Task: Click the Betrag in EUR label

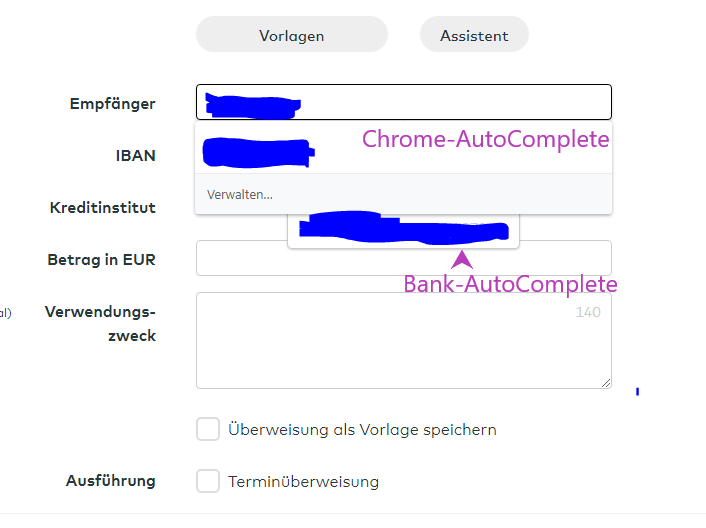Action: [x=101, y=259]
